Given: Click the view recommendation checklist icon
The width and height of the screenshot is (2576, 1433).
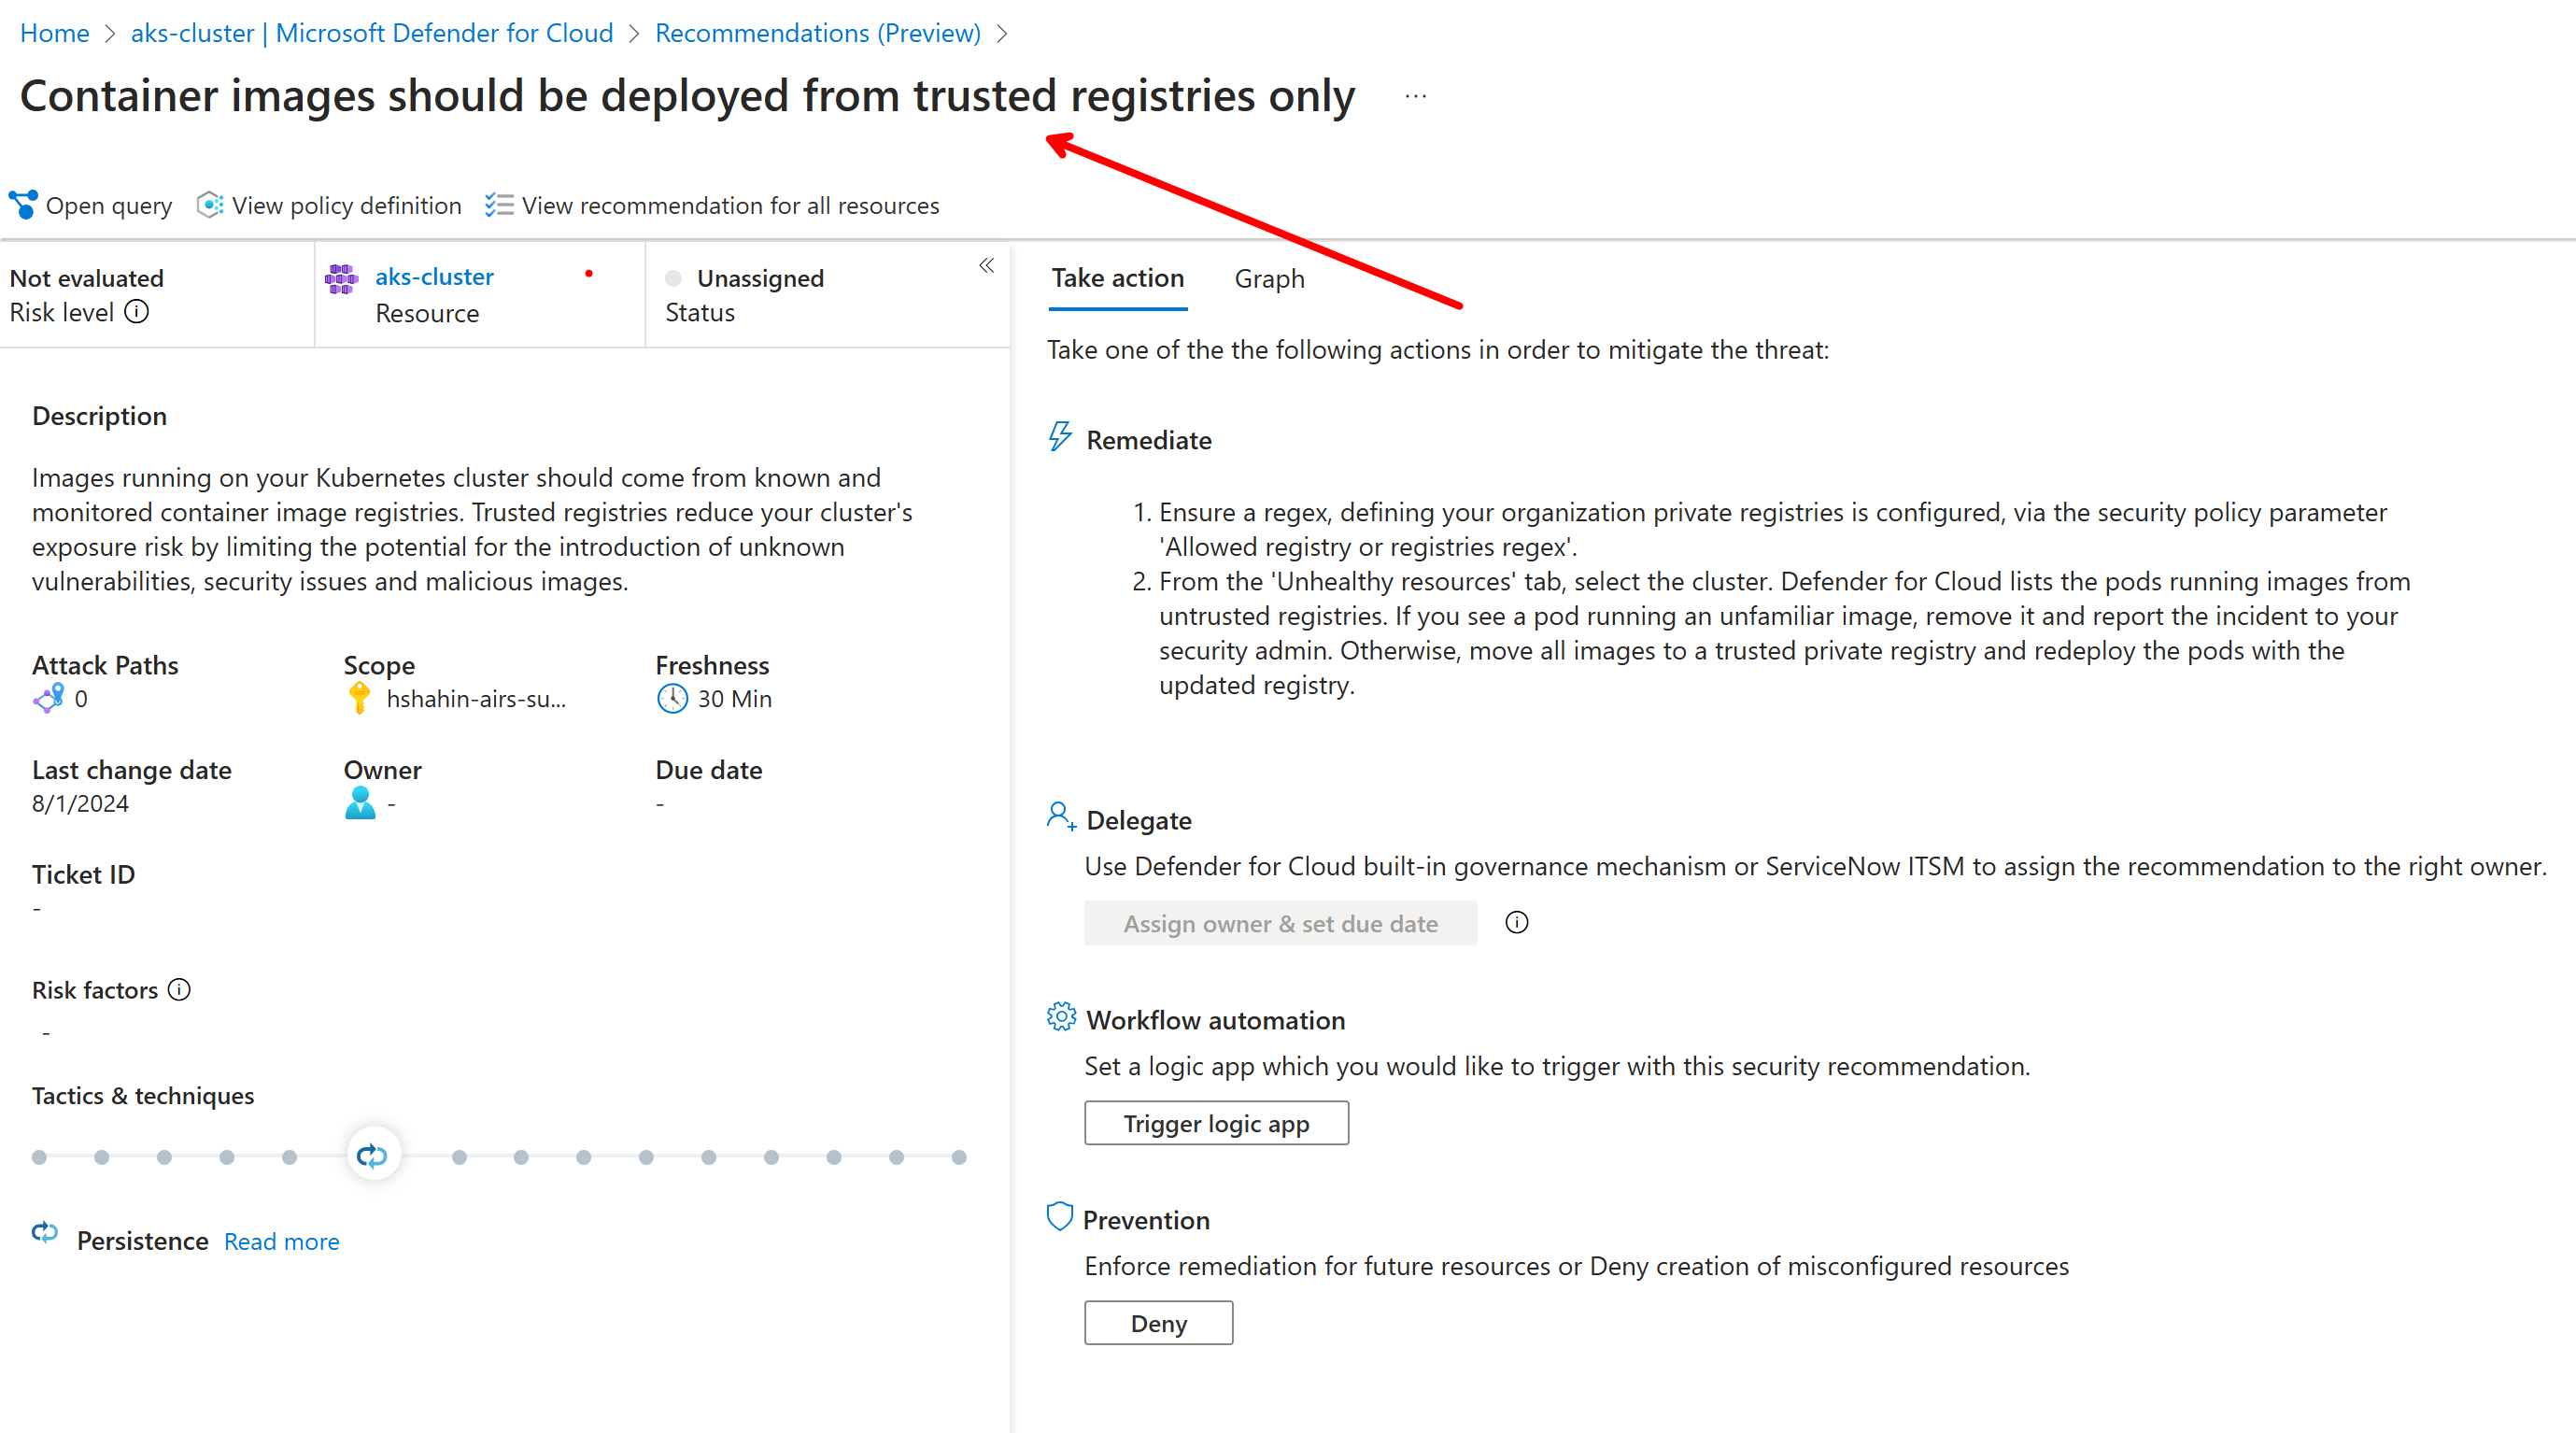Looking at the screenshot, I should click(x=498, y=204).
